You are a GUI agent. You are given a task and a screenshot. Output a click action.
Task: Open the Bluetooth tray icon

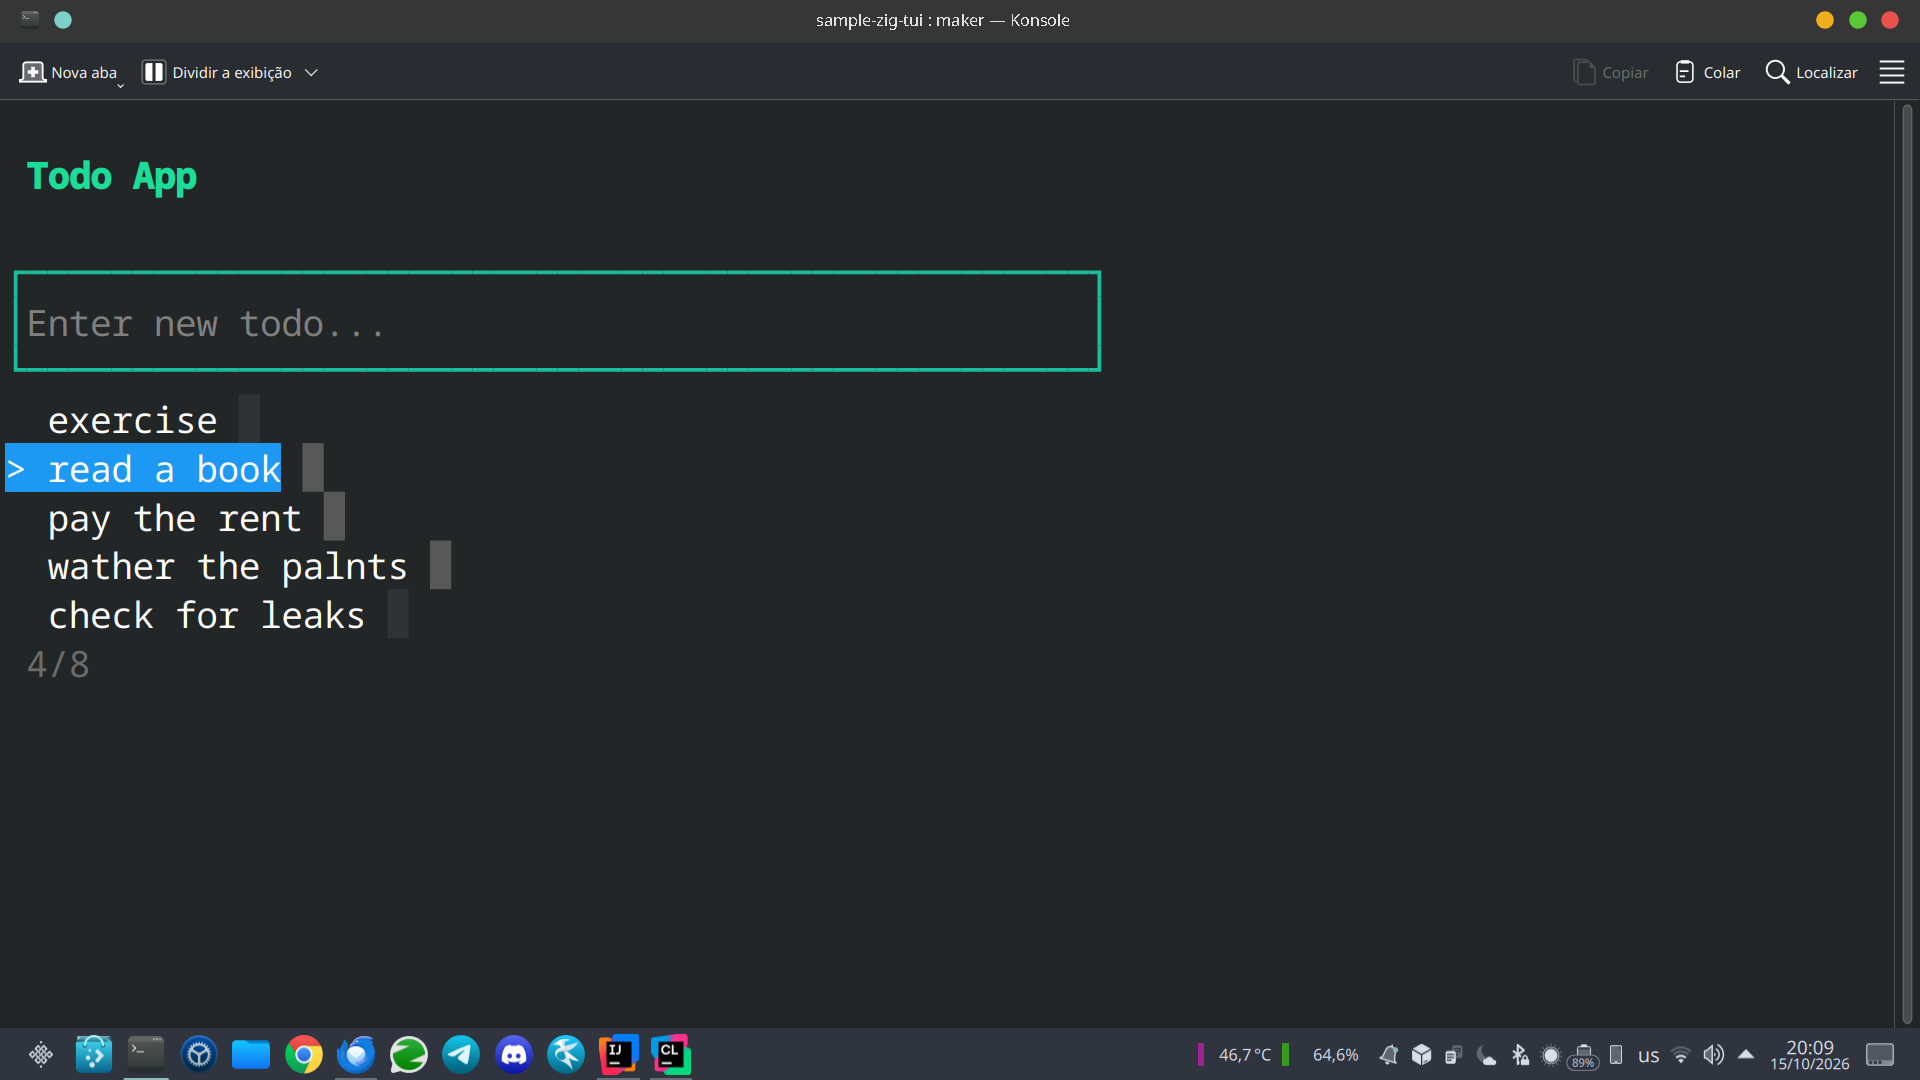coord(1520,1055)
